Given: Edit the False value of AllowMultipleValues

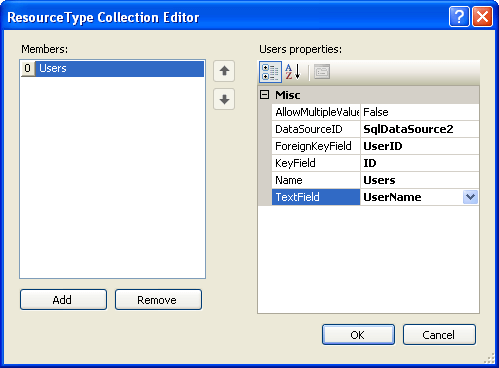Looking at the screenshot, I should 420,112.
